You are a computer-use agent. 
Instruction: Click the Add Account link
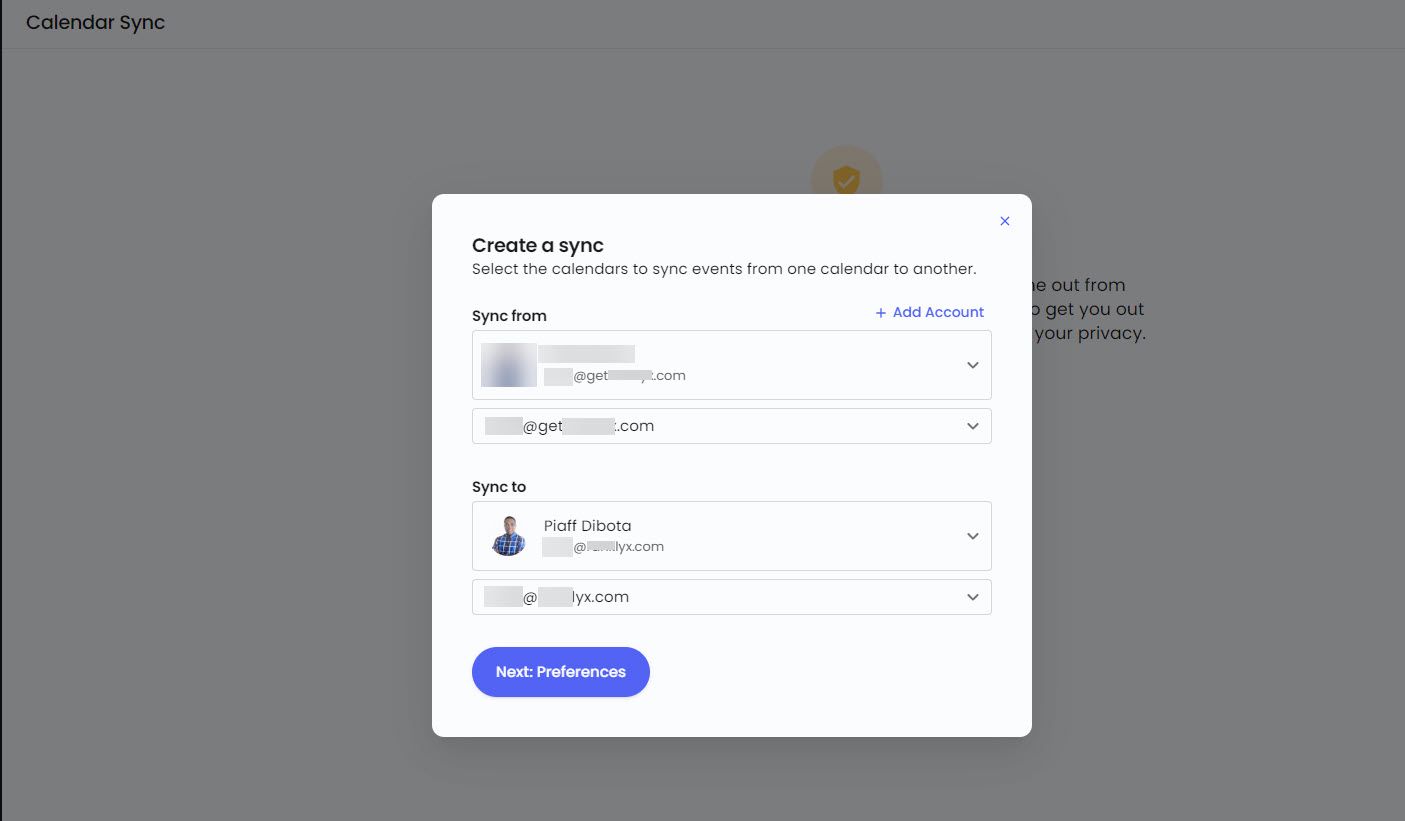click(938, 312)
